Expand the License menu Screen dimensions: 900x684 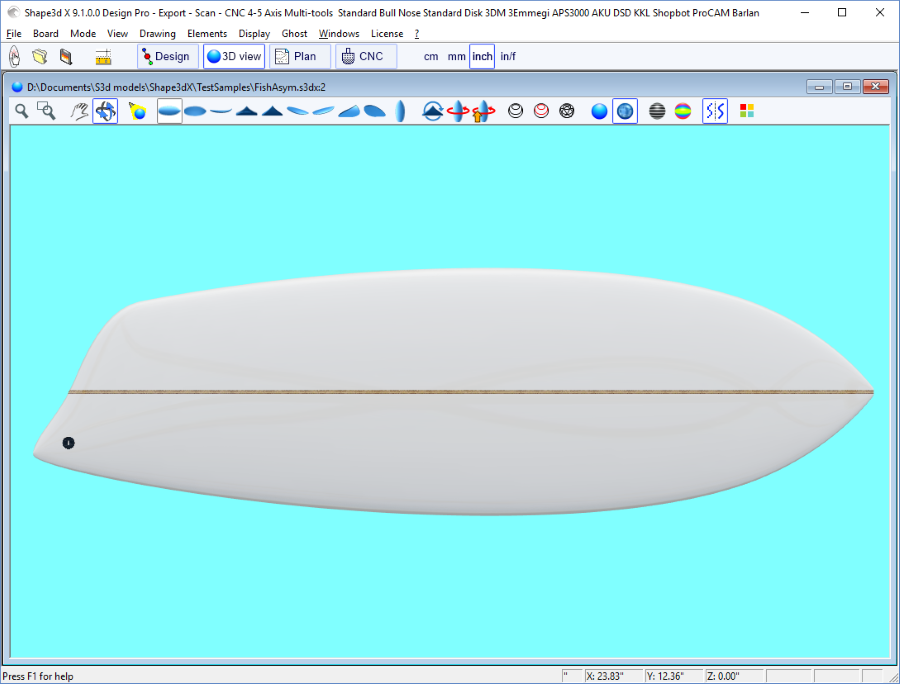(x=386, y=33)
